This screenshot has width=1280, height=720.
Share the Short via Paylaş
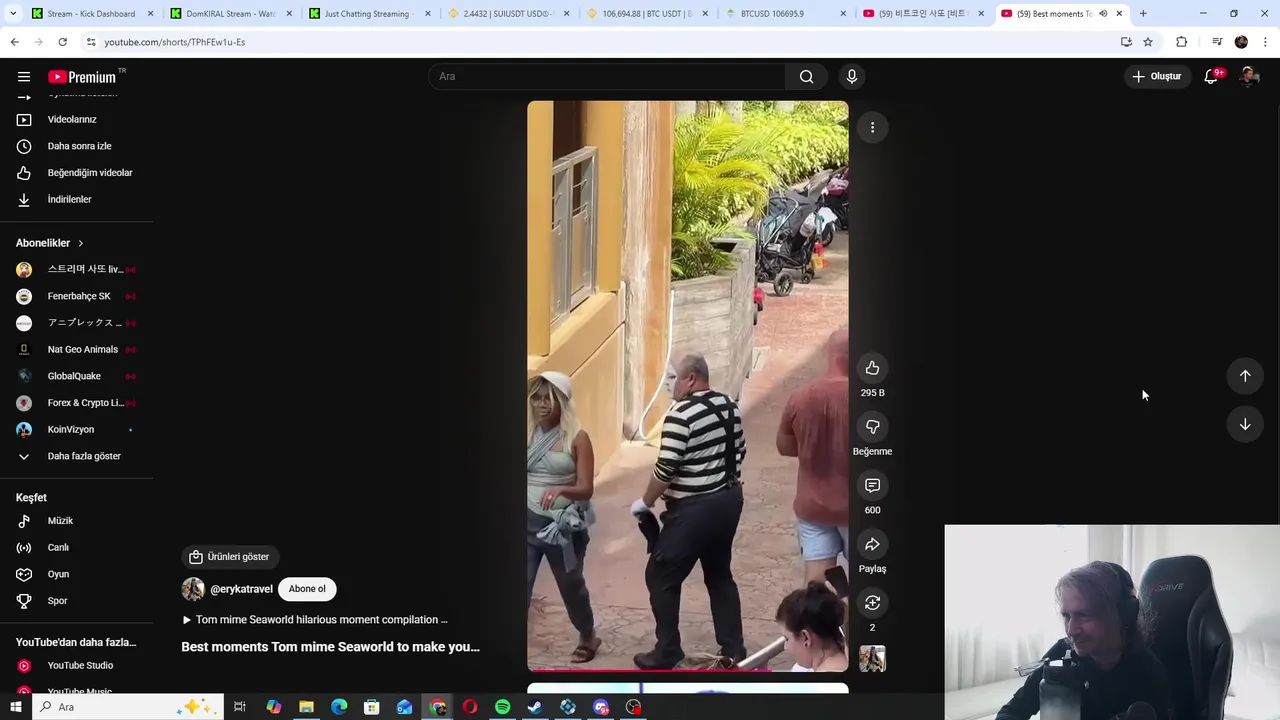point(872,545)
